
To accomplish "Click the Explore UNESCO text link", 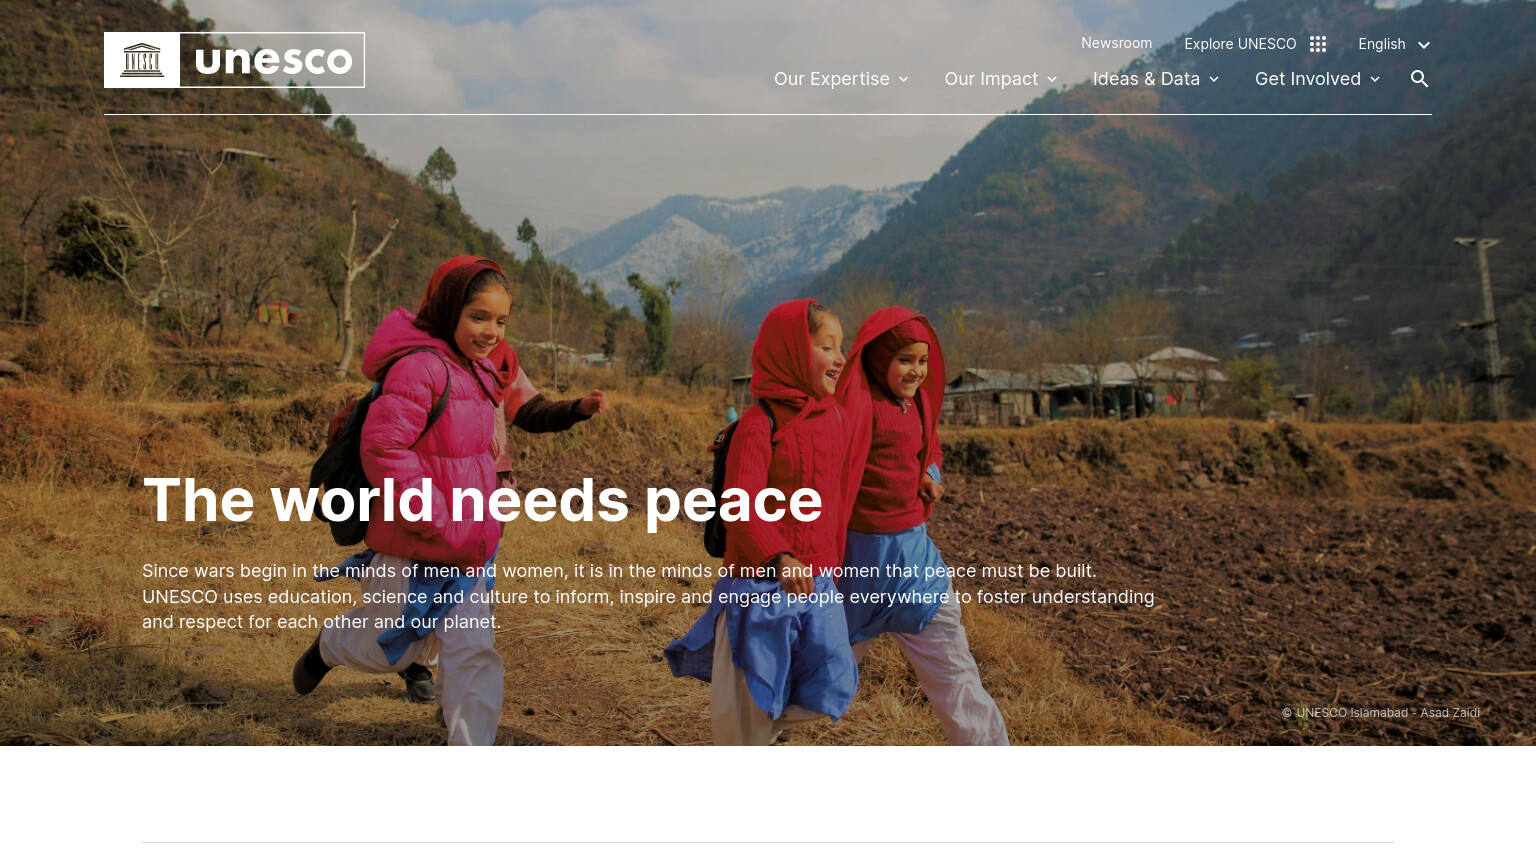I will 1240,44.
